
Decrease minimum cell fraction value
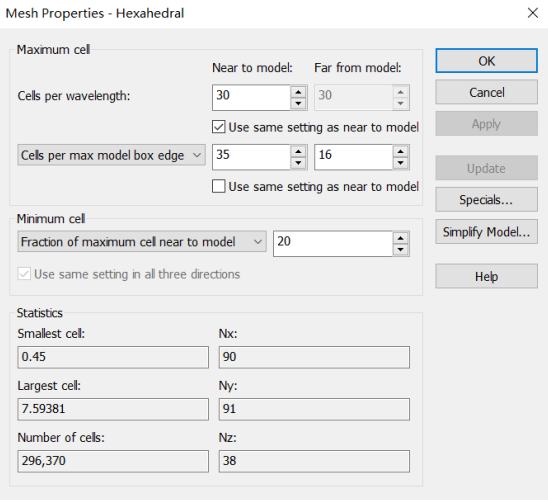click(x=401, y=249)
